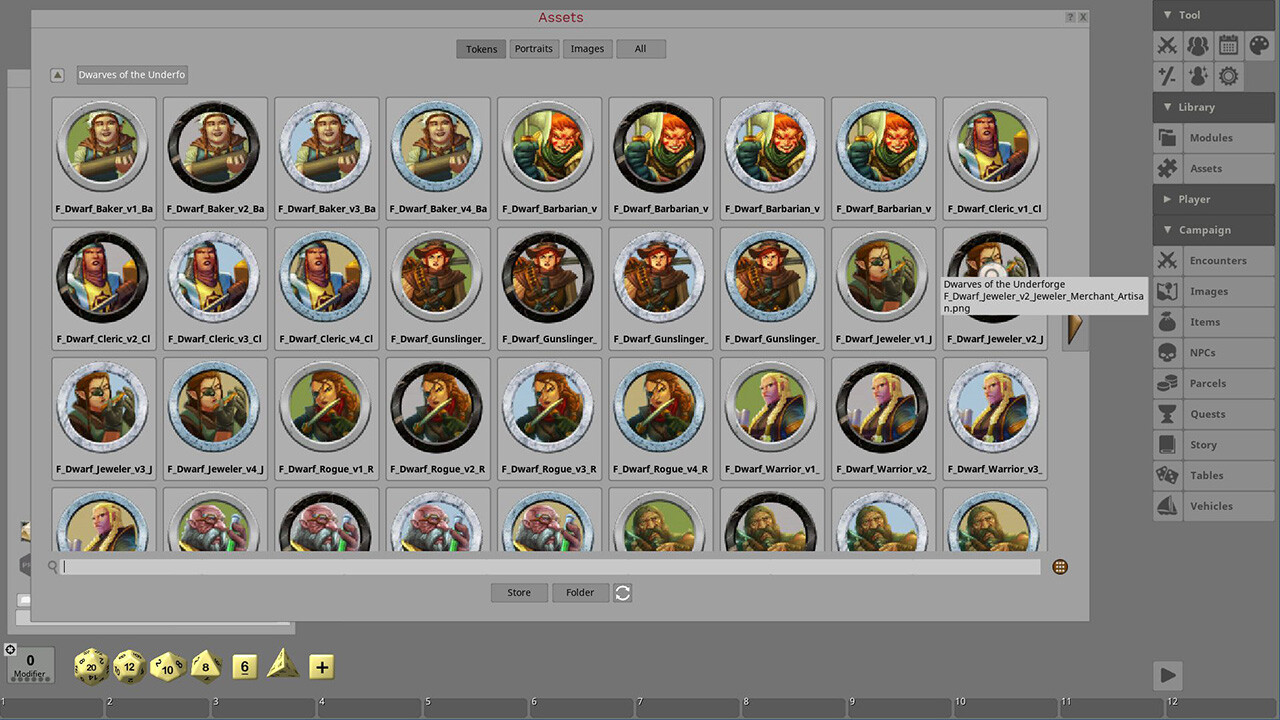The image size is (1280, 720).
Task: Open the Options gear icon
Action: click(1227, 75)
